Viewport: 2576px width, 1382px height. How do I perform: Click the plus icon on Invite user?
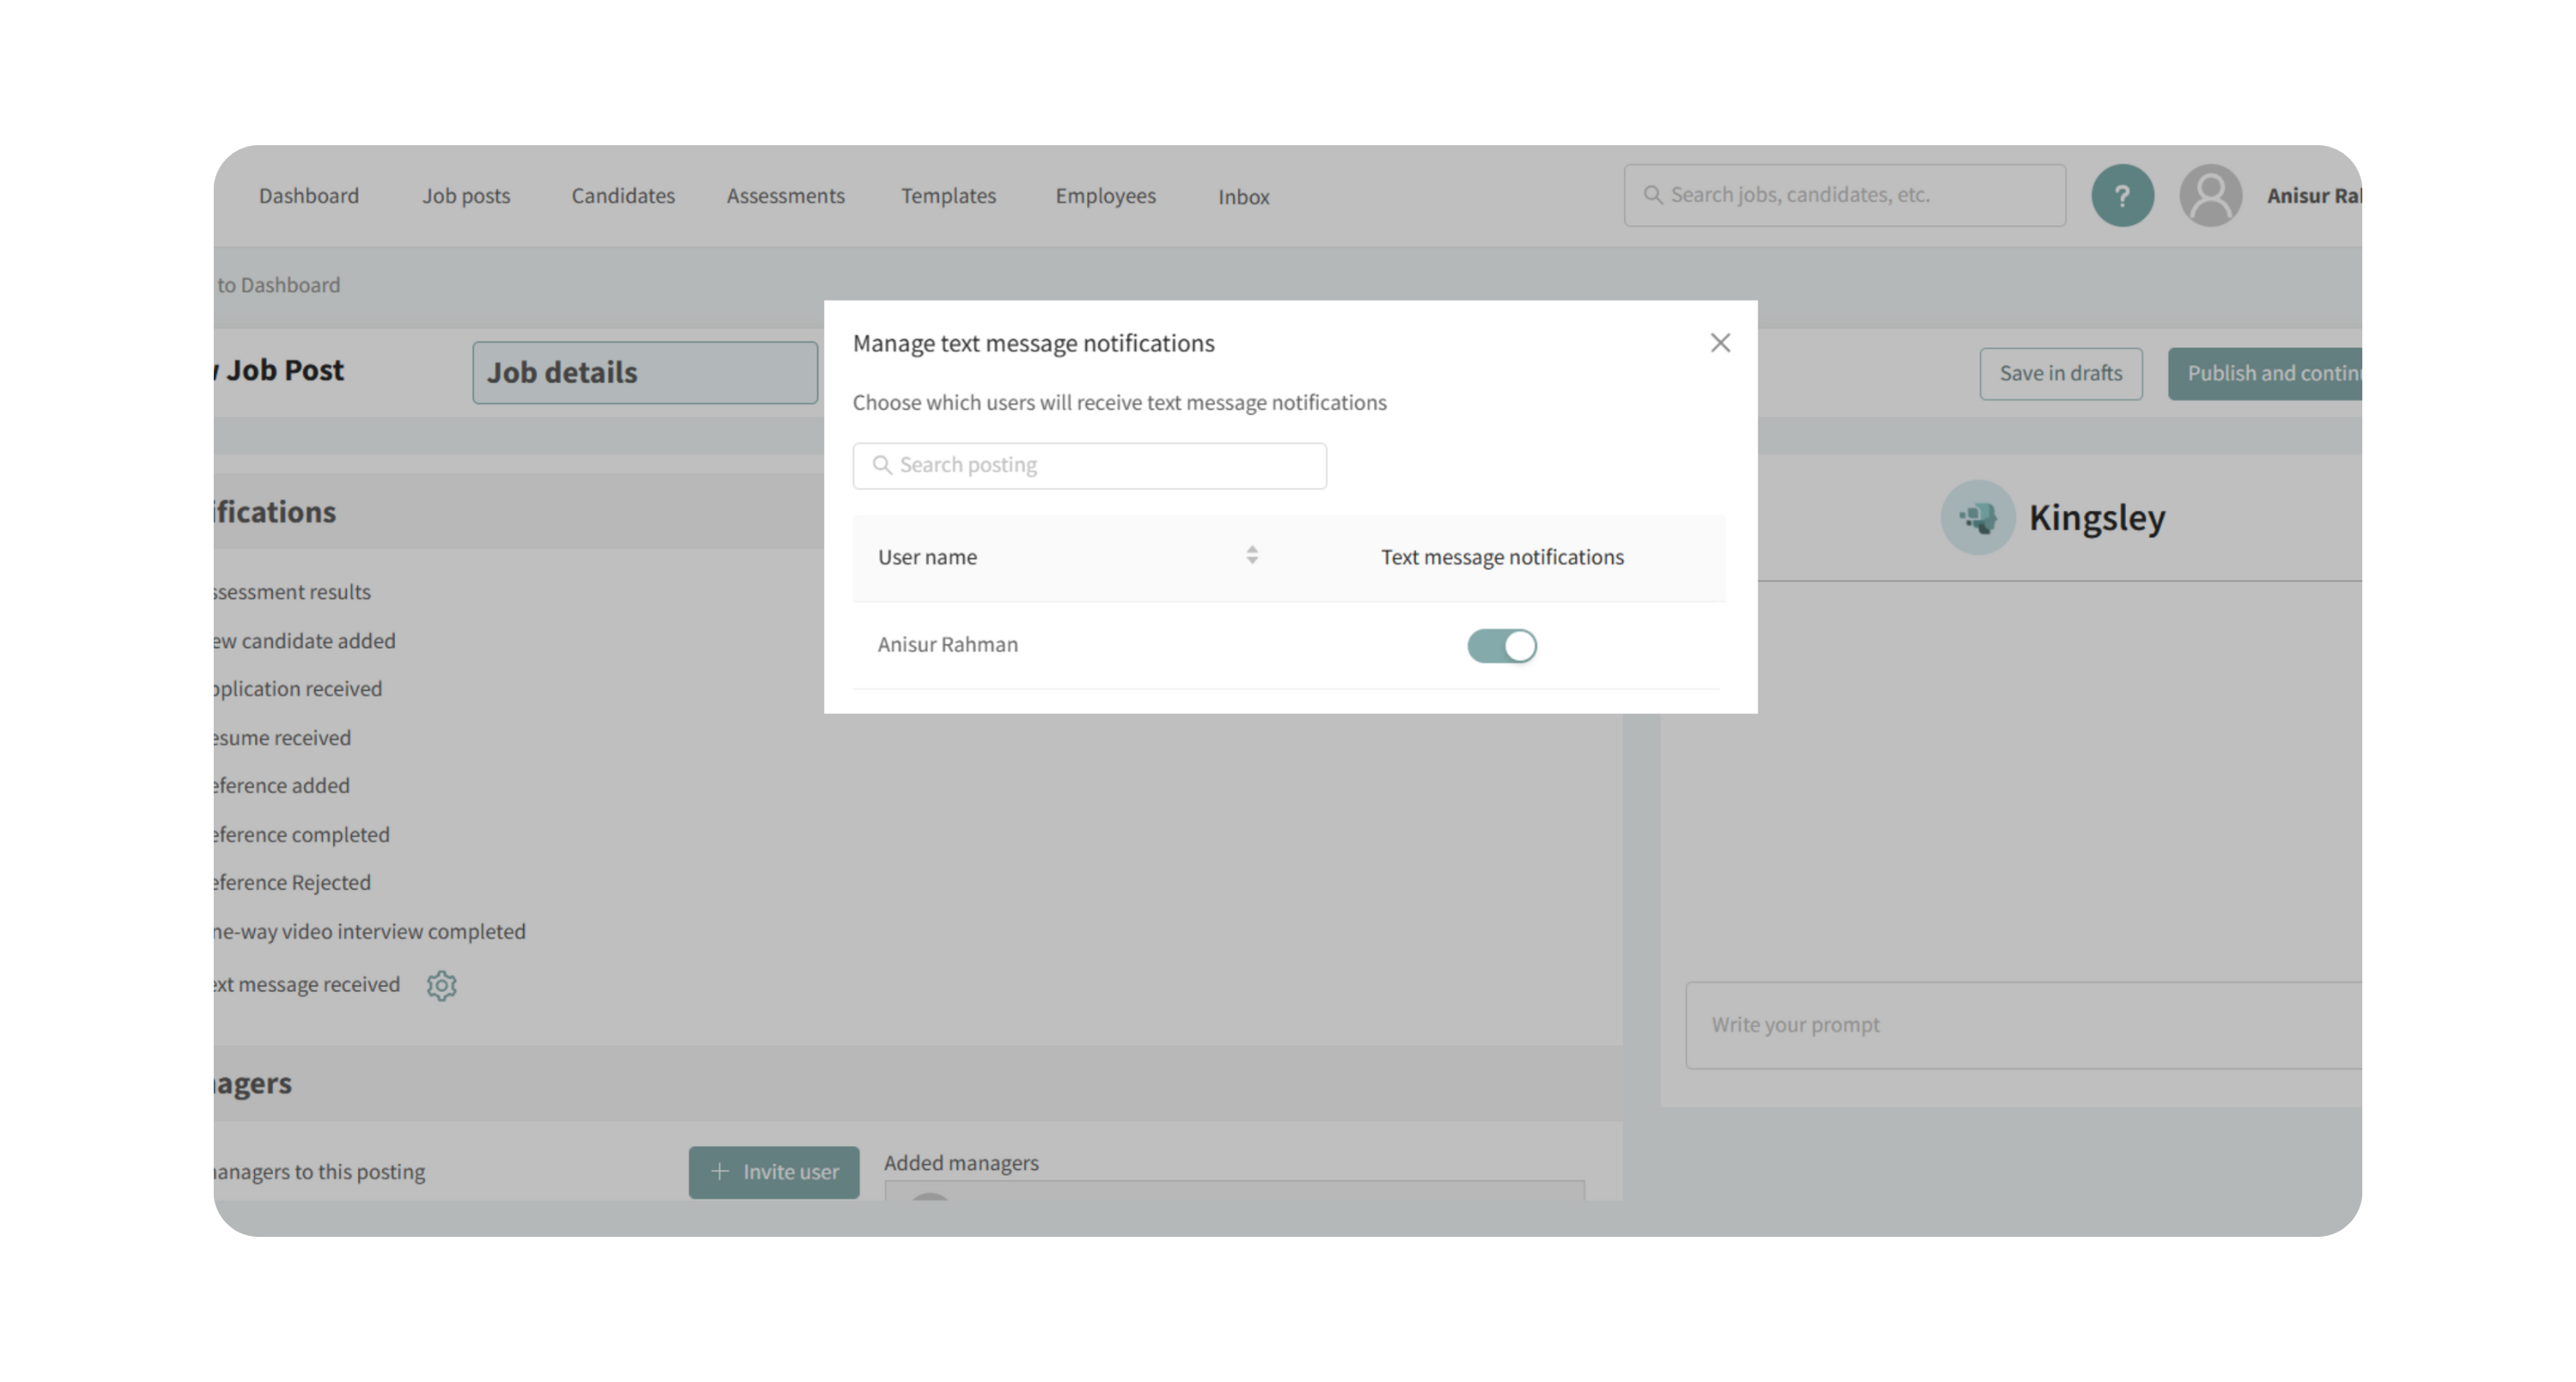coord(719,1171)
